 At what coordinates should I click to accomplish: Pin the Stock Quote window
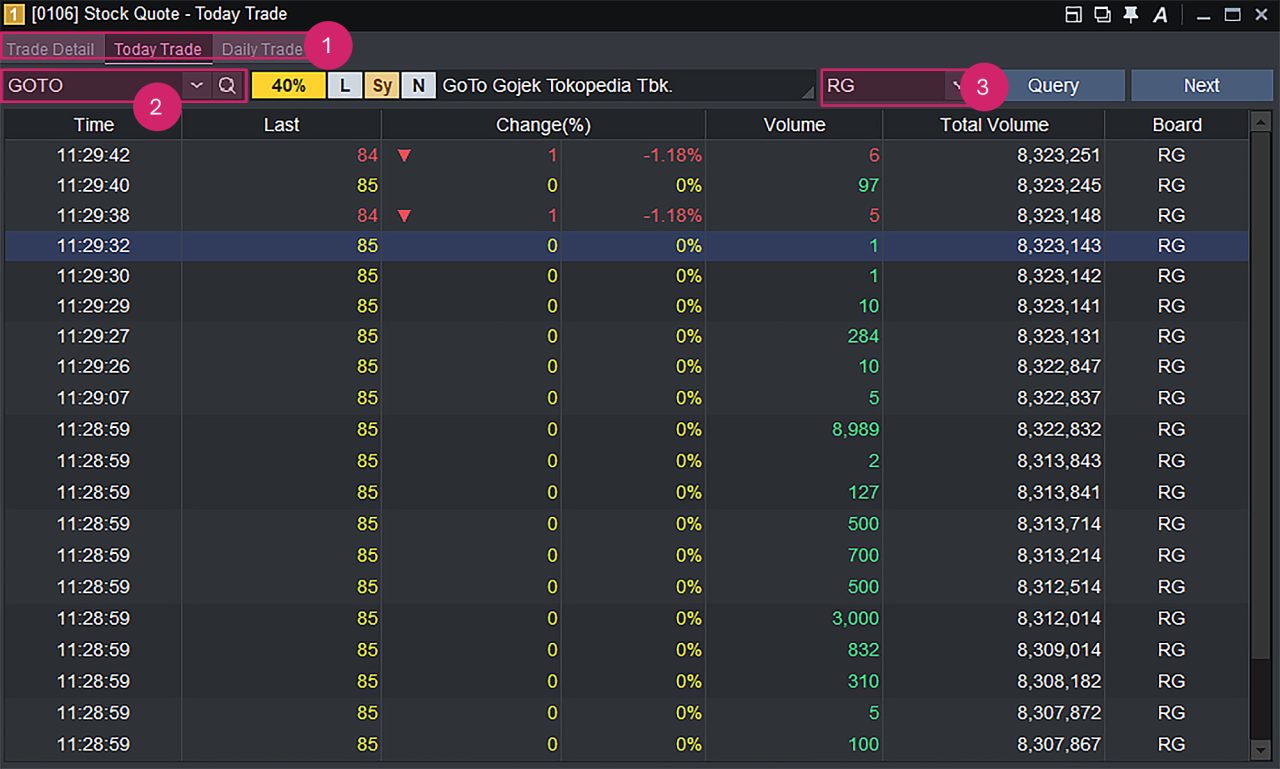[x=1131, y=15]
